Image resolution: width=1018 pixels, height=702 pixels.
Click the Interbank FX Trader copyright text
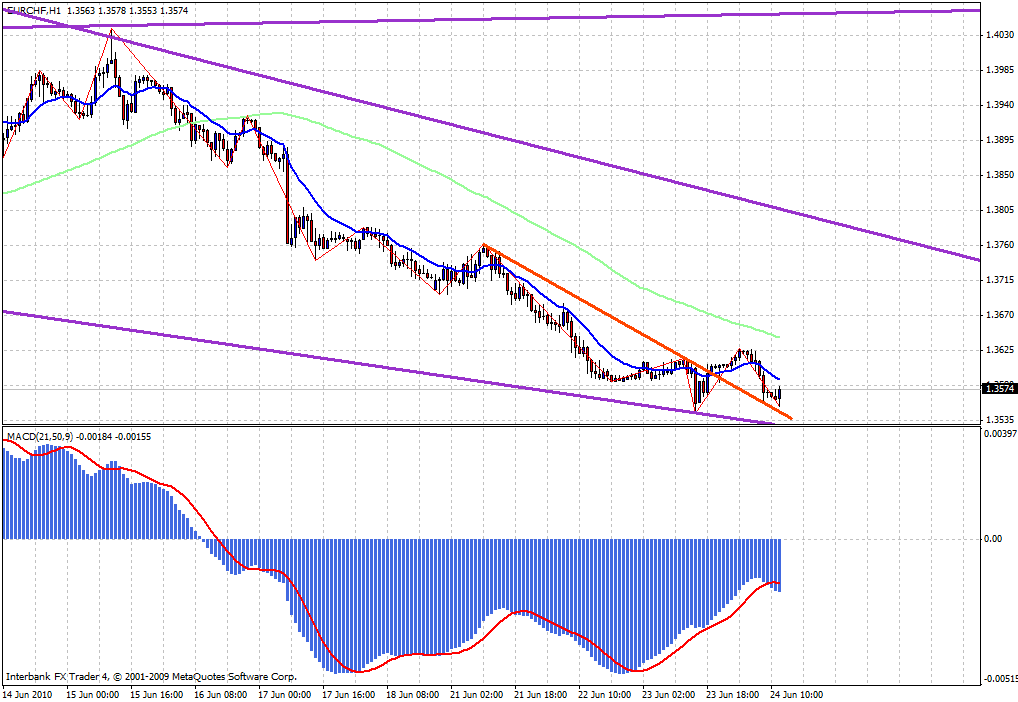(x=148, y=675)
